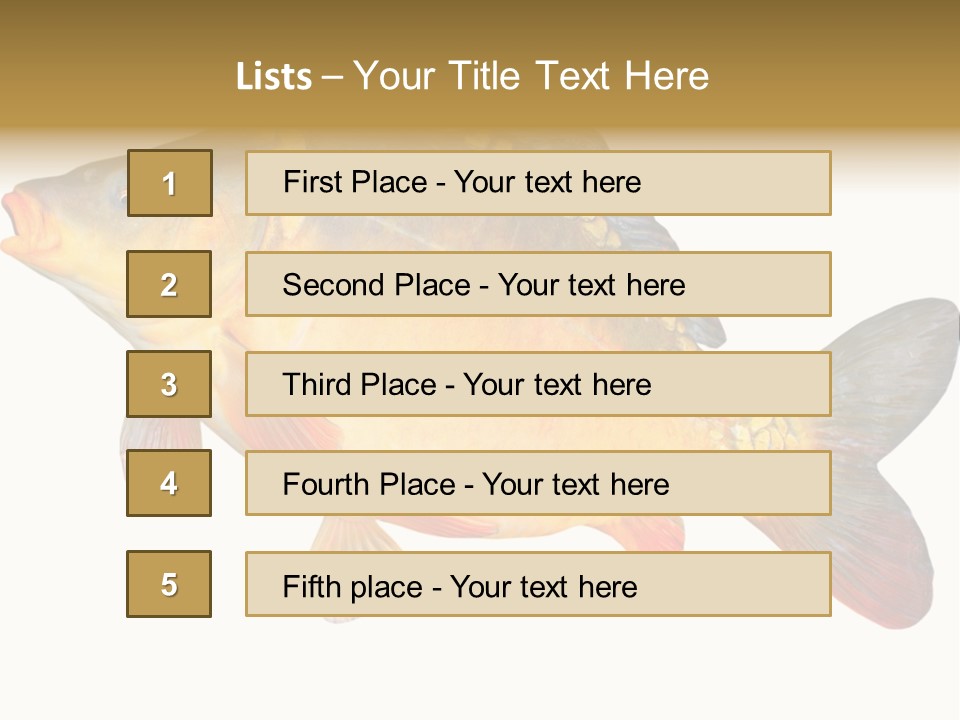This screenshot has width=960, height=720.
Task: Select the words Your Title Text Here
Action: [x=531, y=76]
